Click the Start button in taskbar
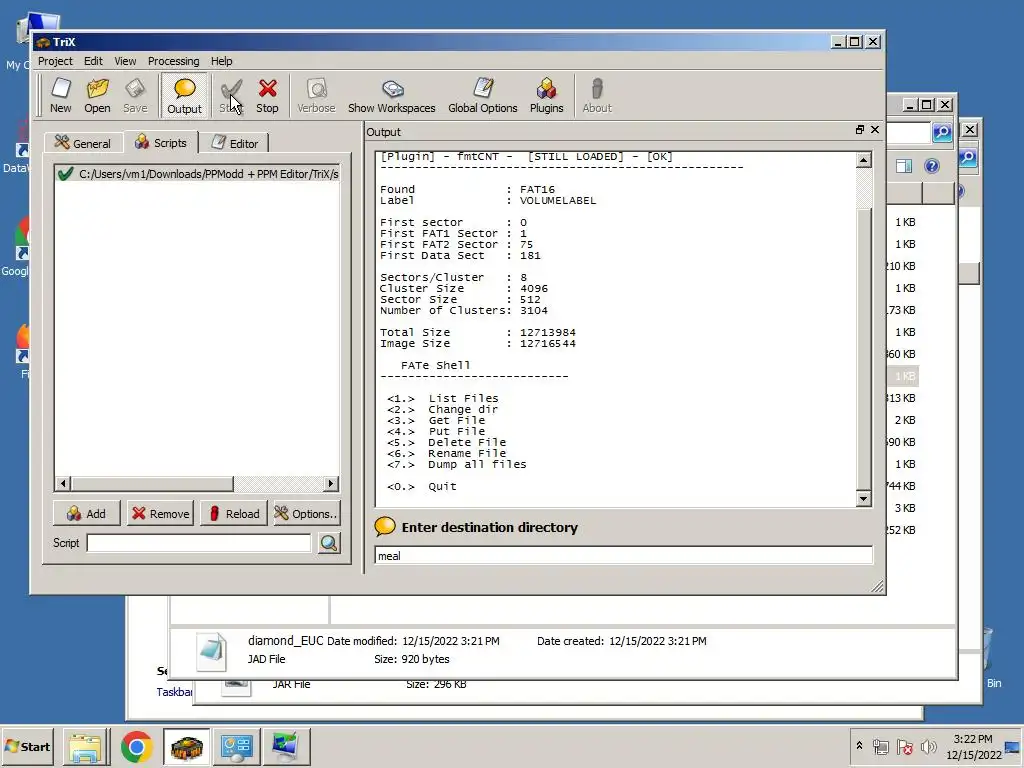 [28, 746]
